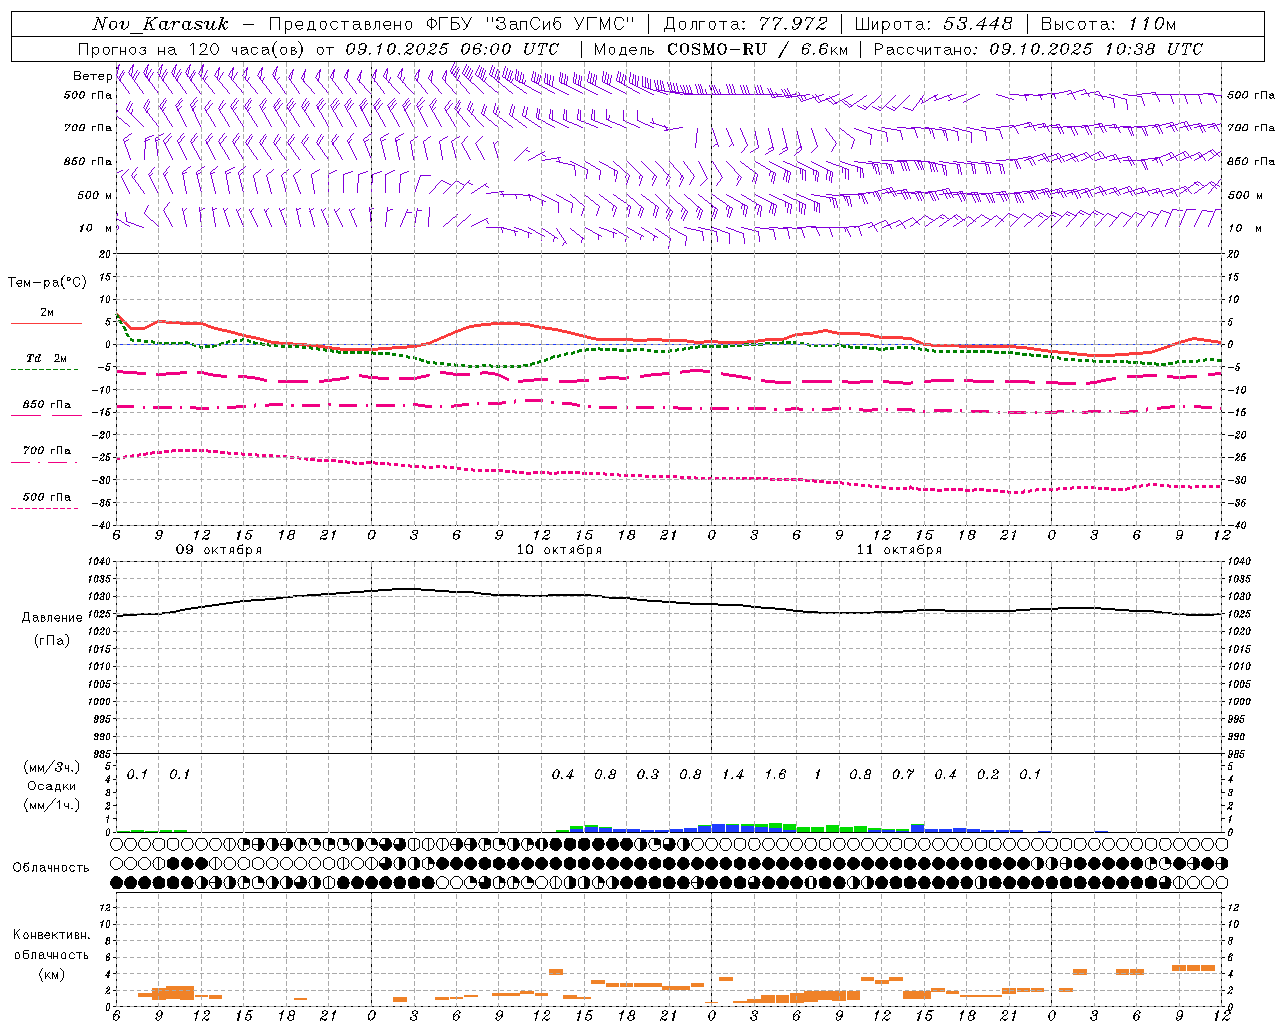Viewport: 1280px width, 1024px height.
Task: Click the 'Давление' pressure panel label
Action: [52, 618]
